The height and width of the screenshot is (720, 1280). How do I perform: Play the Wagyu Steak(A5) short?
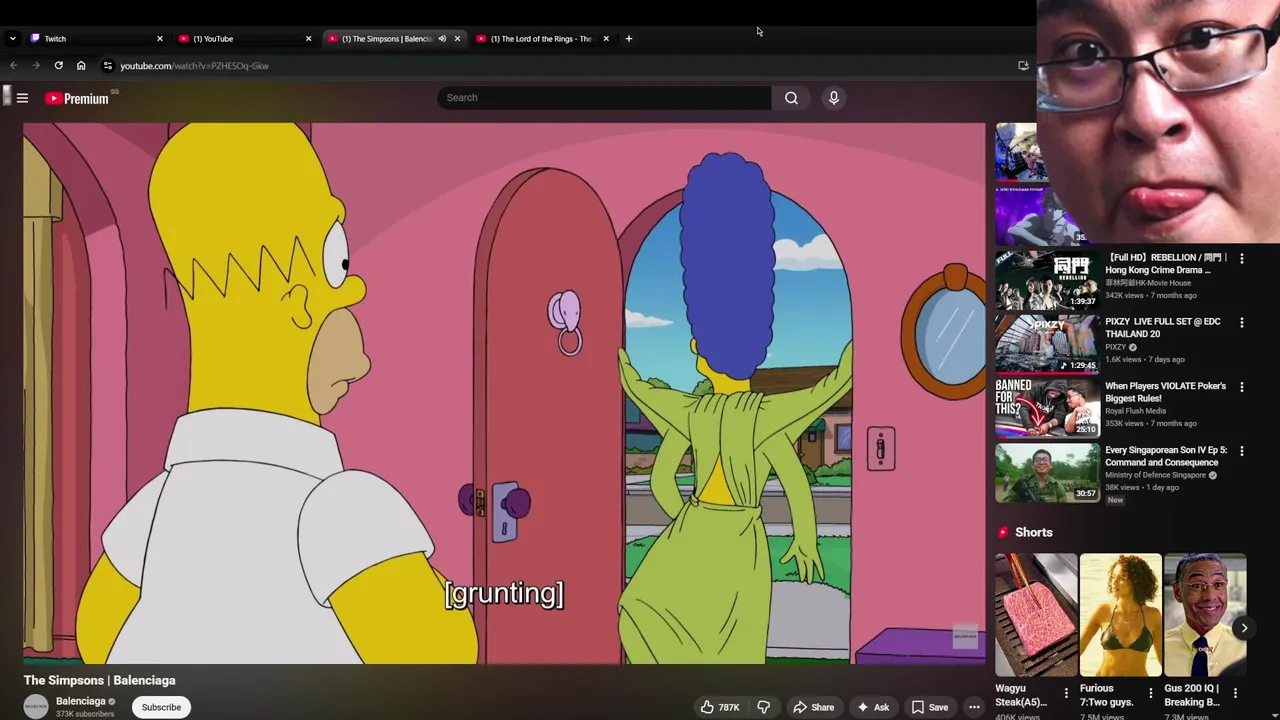[1036, 615]
